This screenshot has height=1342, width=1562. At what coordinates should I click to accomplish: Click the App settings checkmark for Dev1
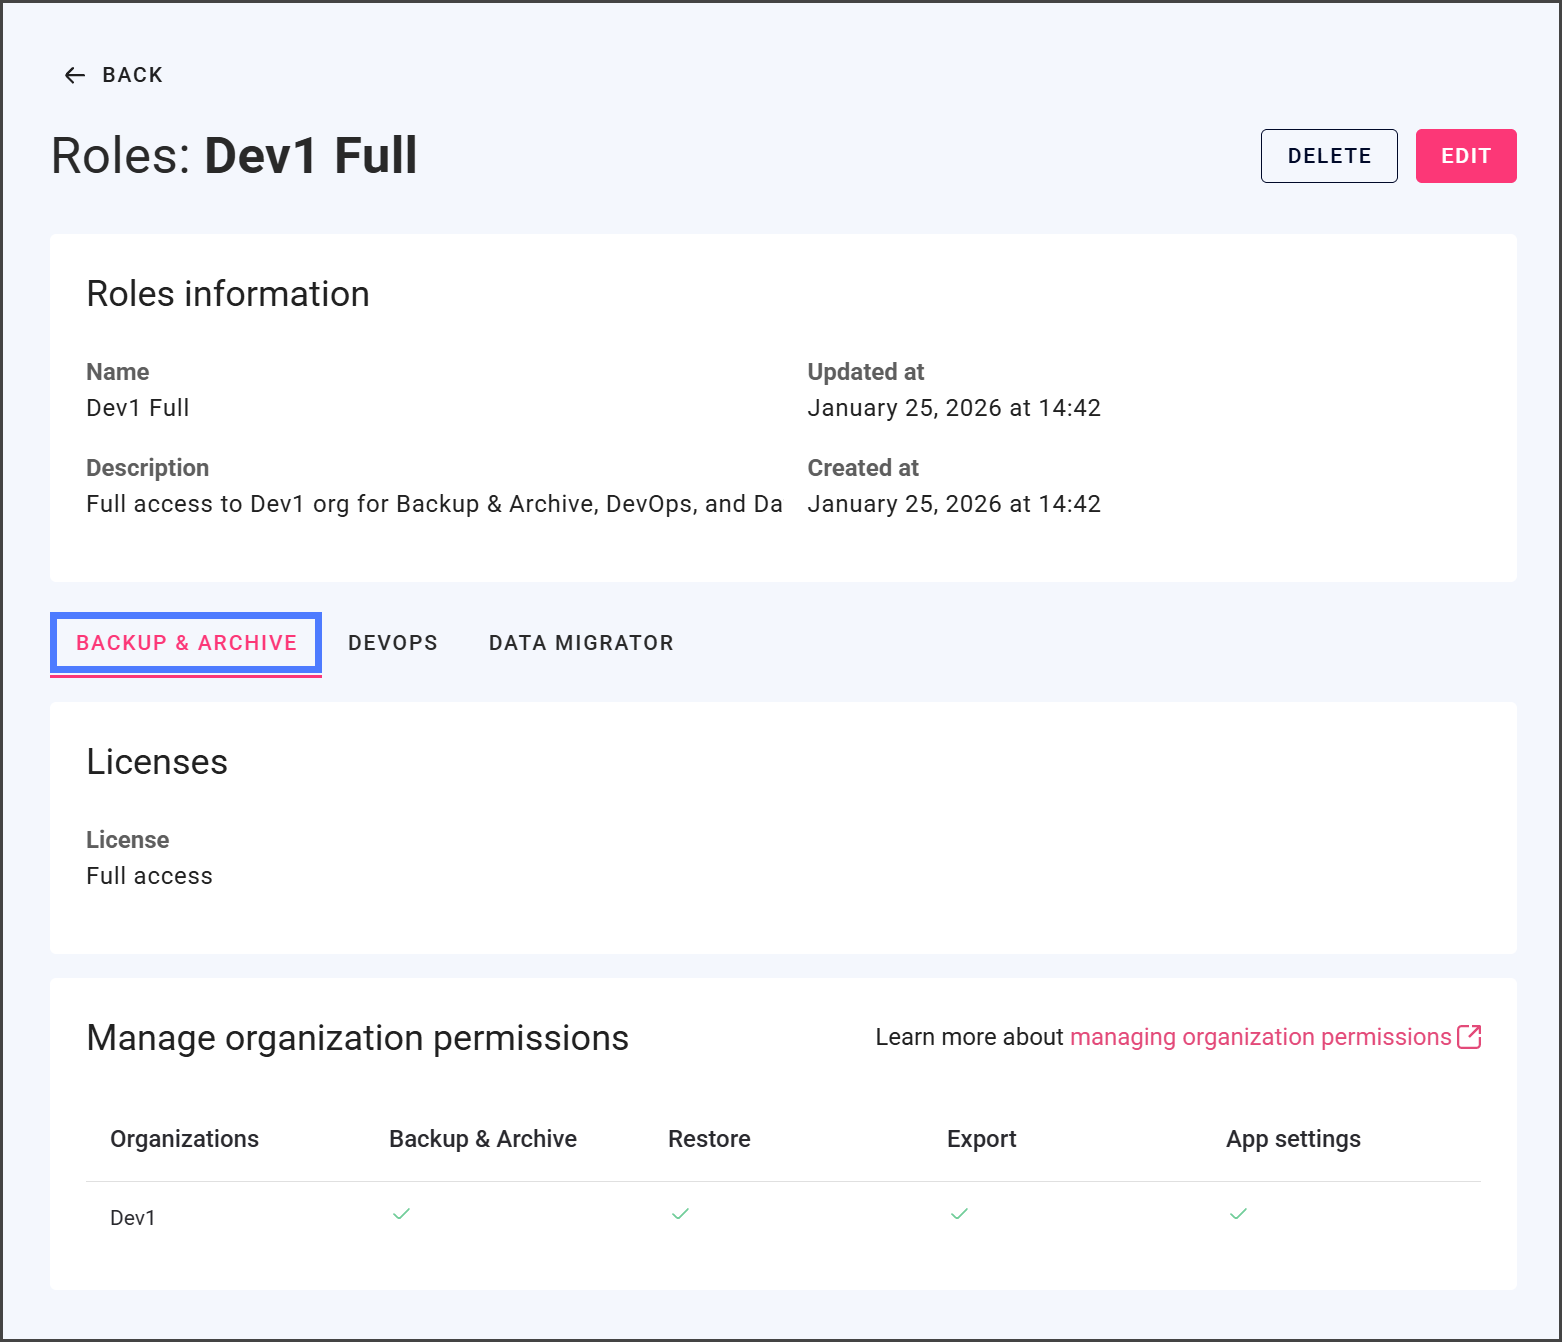(1238, 1214)
